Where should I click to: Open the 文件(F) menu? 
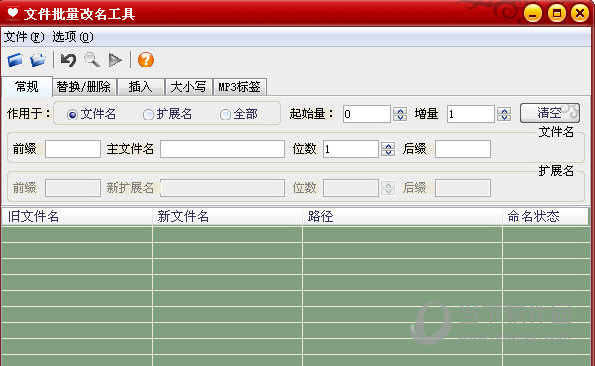(x=24, y=37)
